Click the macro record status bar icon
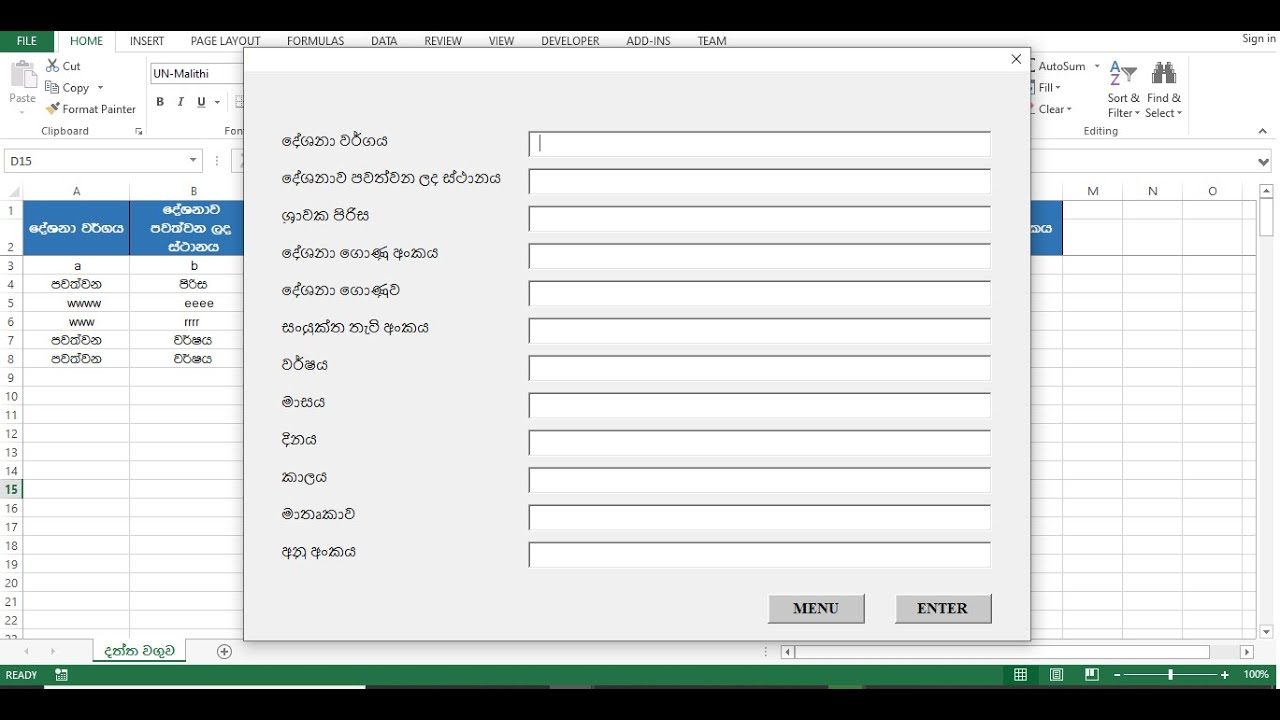The width and height of the screenshot is (1280, 720). pos(62,675)
